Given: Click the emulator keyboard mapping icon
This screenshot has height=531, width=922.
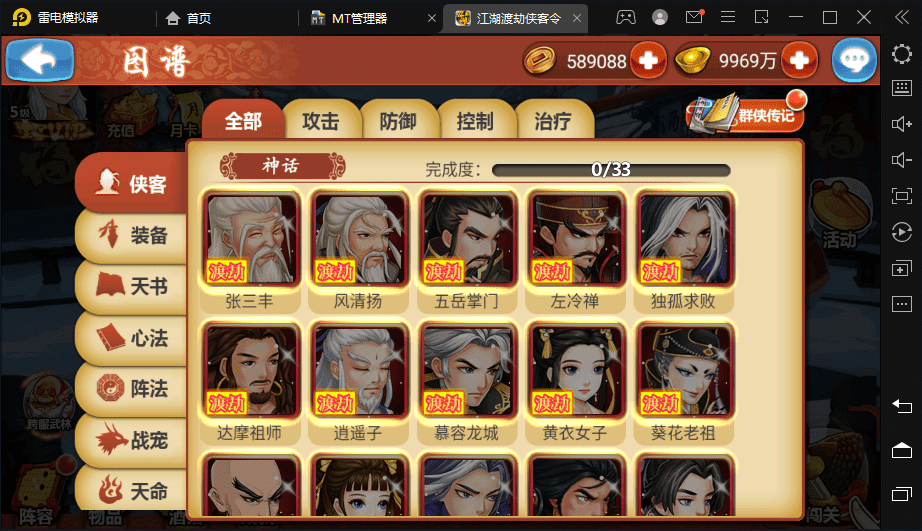Looking at the screenshot, I should [x=901, y=88].
